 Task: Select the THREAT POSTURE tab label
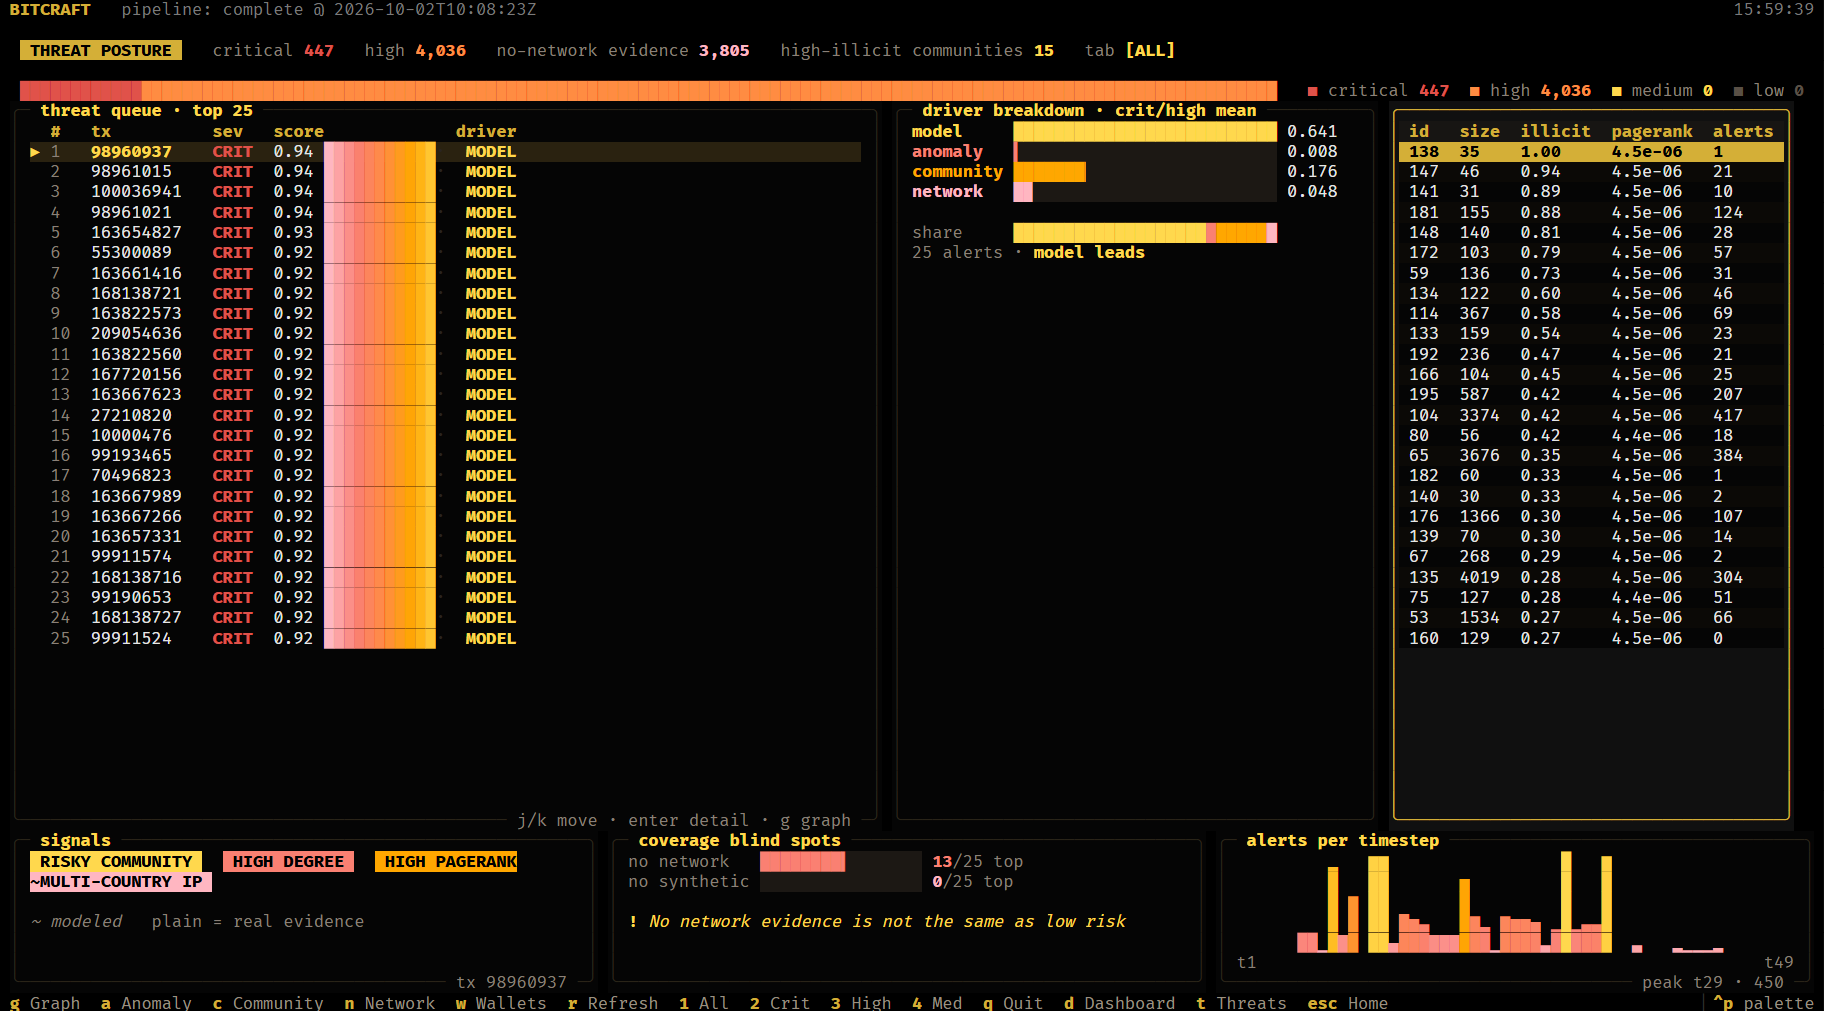tap(101, 50)
